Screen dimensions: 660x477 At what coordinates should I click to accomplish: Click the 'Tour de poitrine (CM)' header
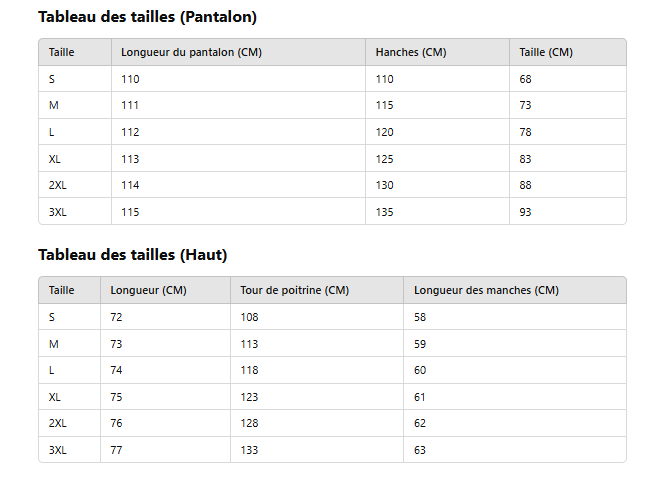pos(294,290)
